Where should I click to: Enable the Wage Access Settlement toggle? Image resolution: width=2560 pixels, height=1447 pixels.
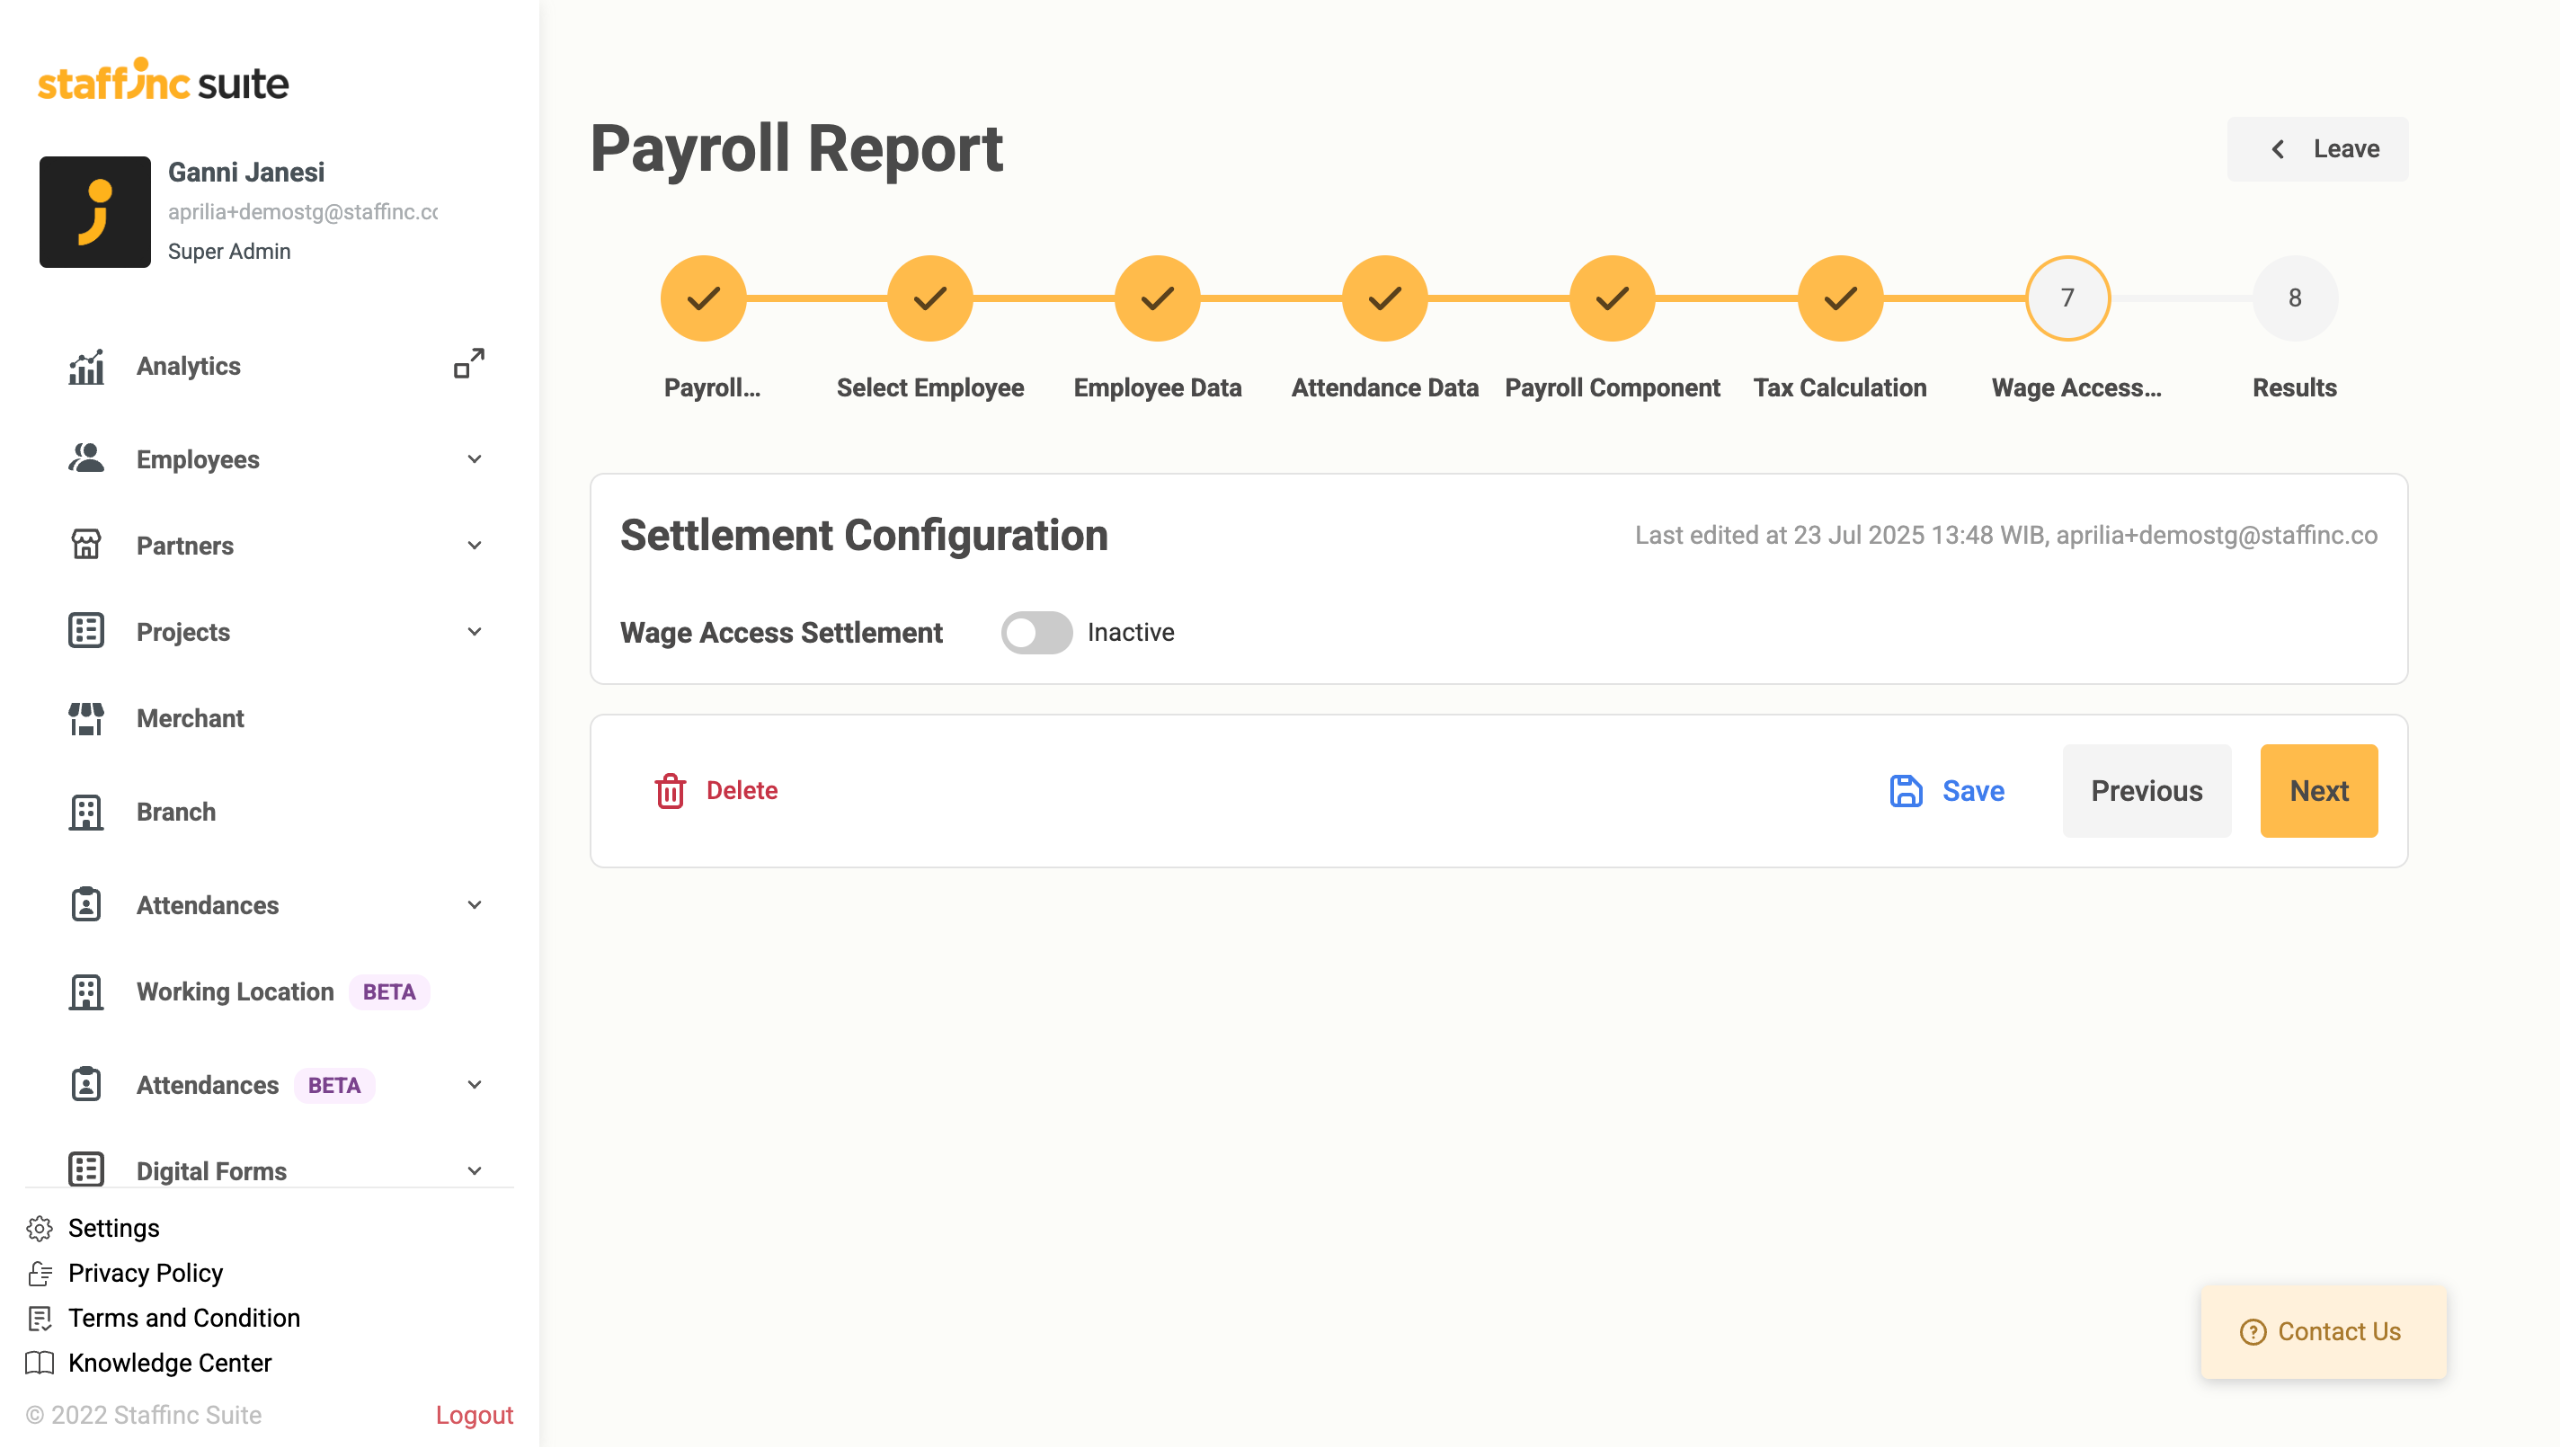pyautogui.click(x=1036, y=633)
